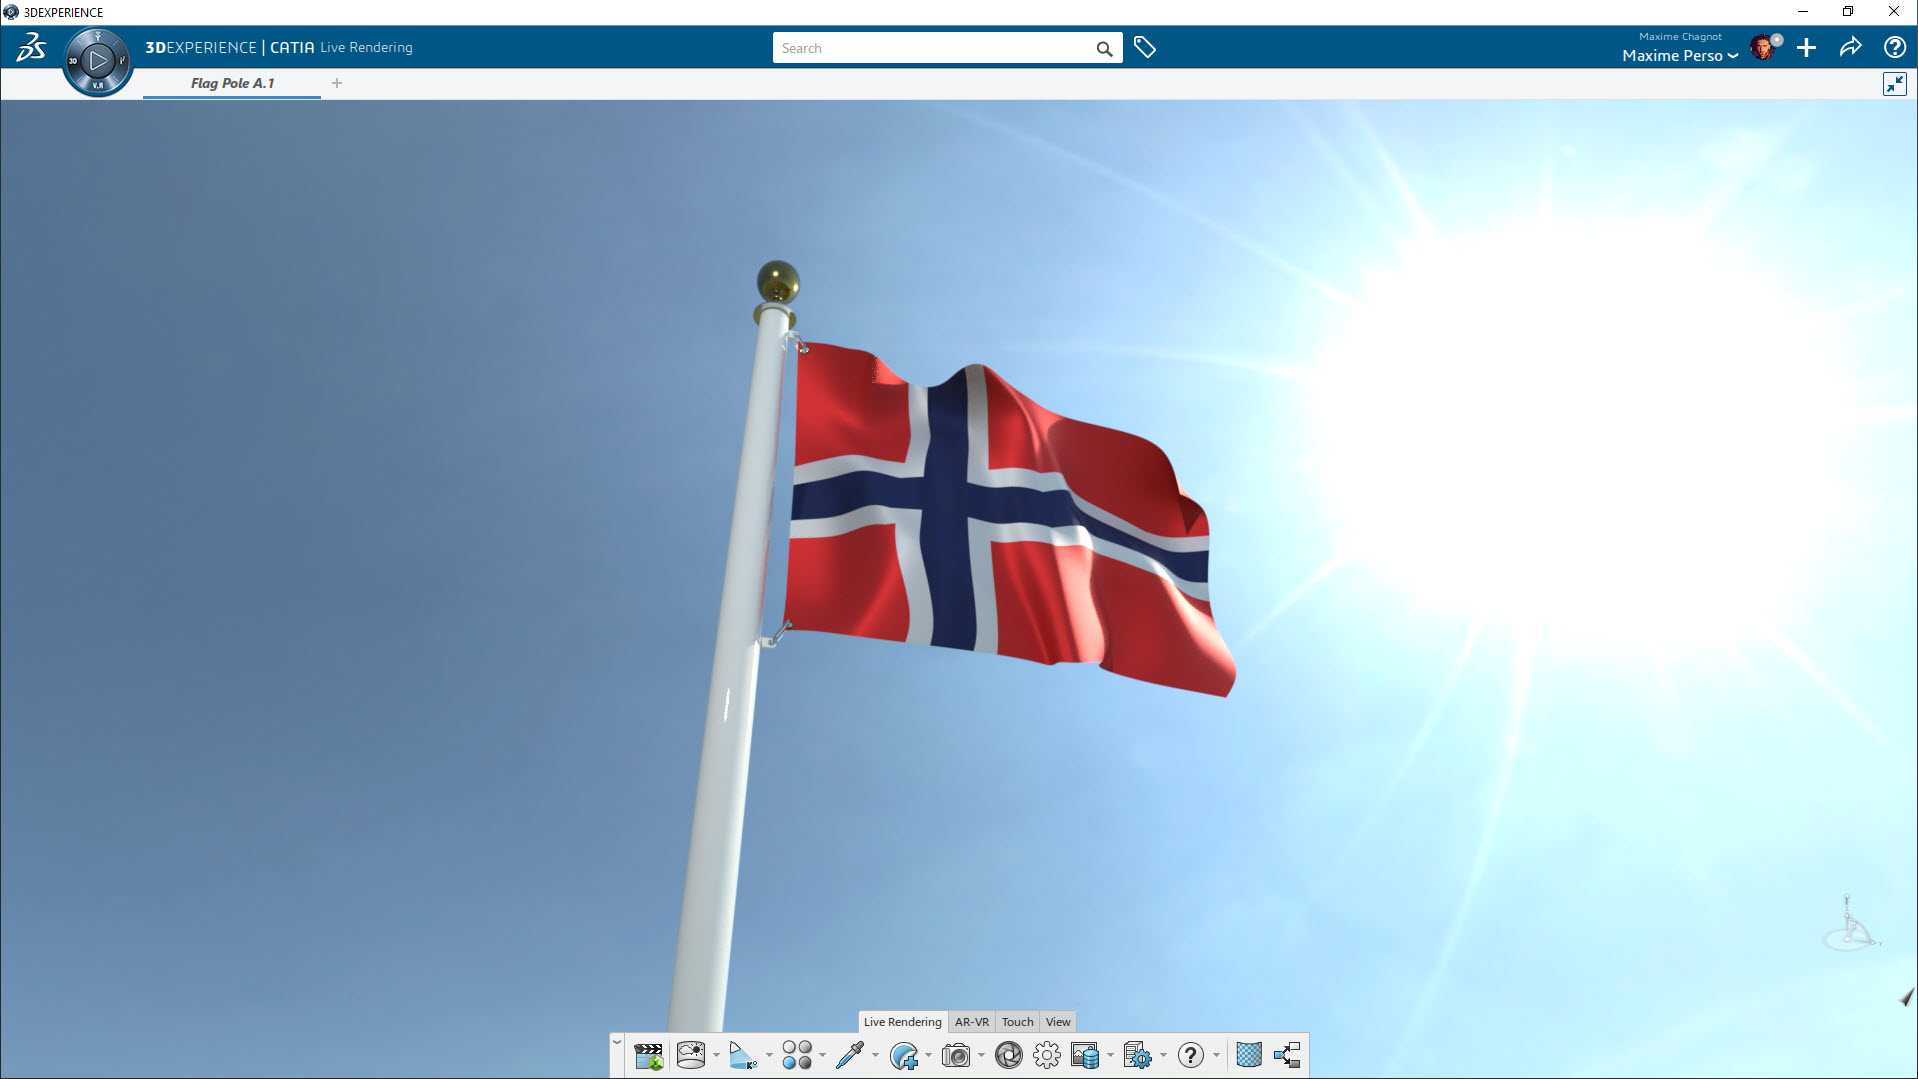
Task: Click the toolbar help question mark
Action: 1190,1055
